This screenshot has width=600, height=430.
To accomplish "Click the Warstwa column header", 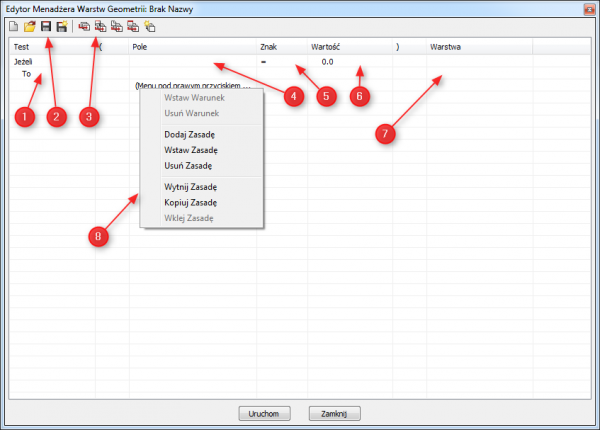I will (x=445, y=46).
